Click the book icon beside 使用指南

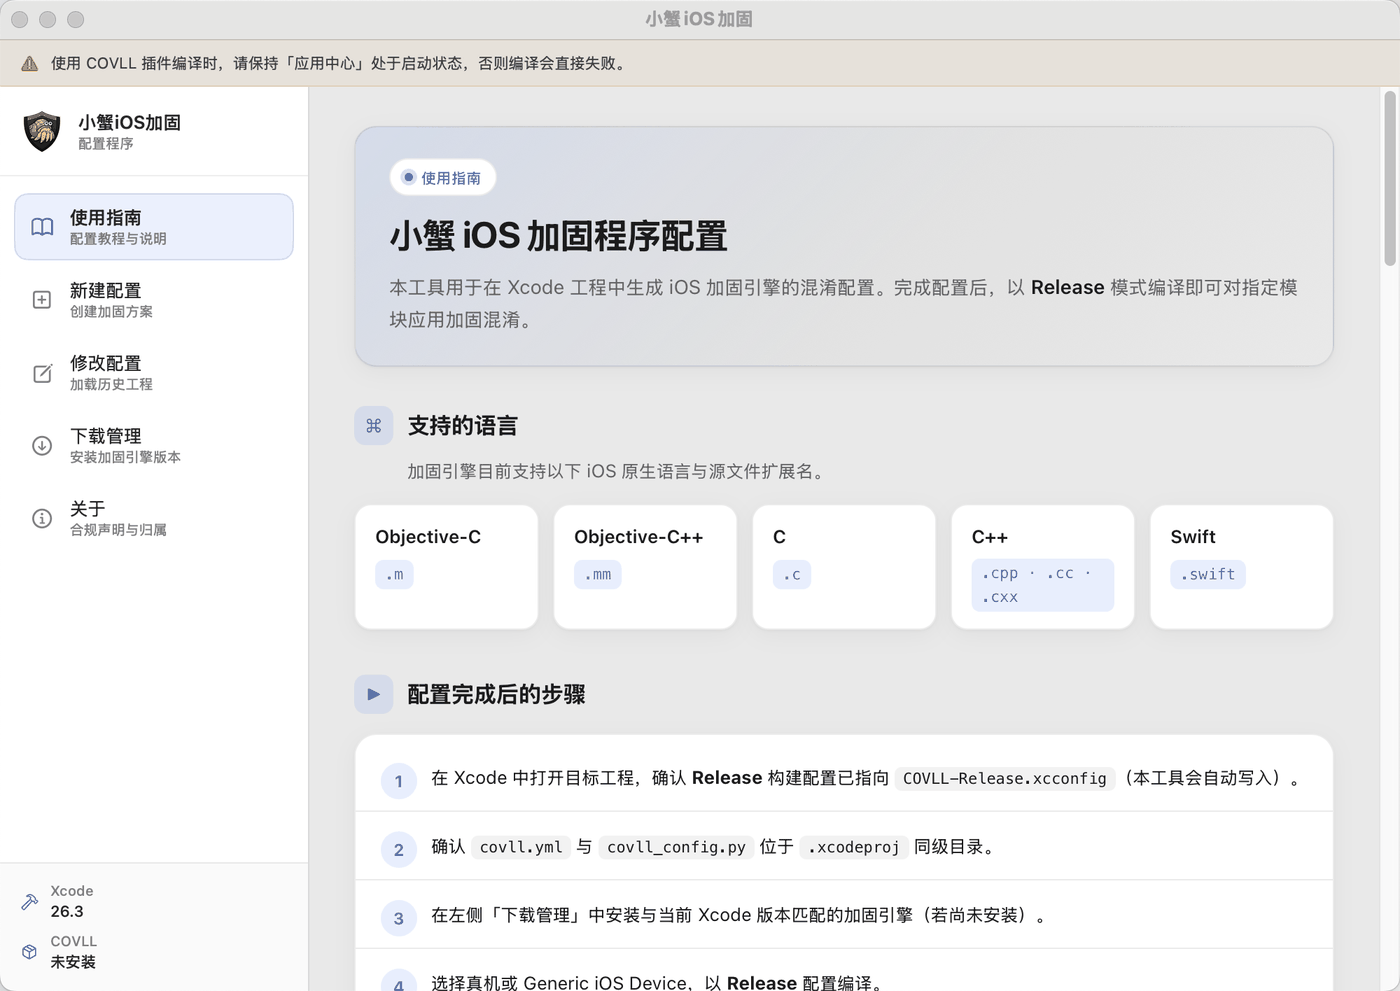42,227
